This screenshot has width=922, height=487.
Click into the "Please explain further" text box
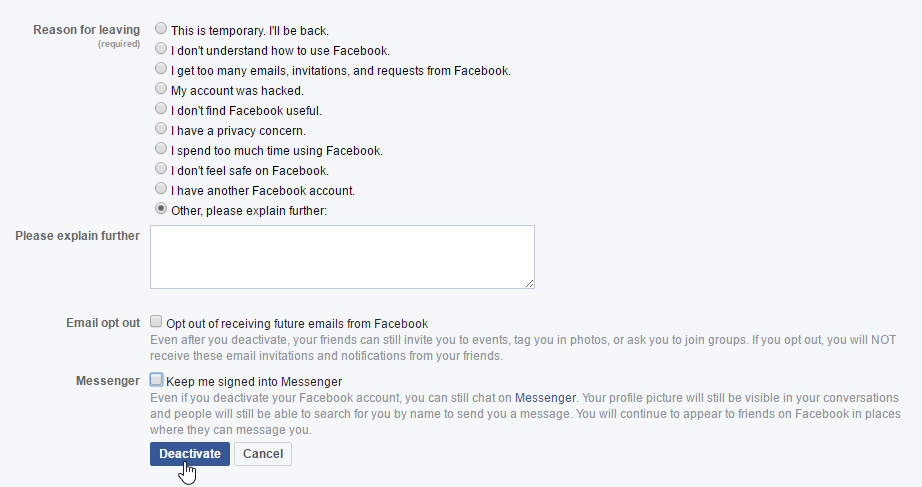[342, 257]
